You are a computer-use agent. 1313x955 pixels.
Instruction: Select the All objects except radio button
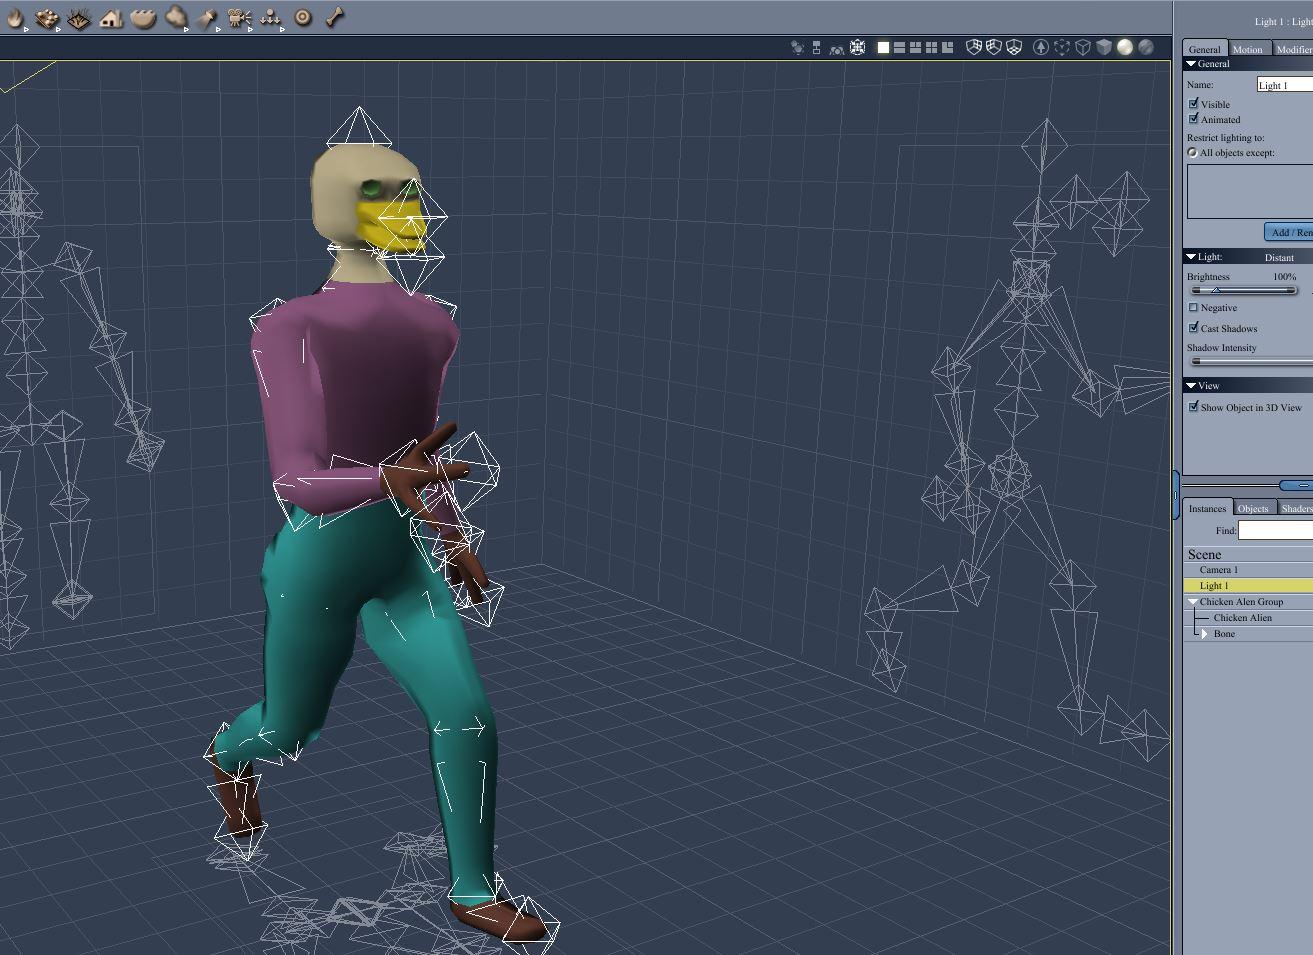[x=1192, y=153]
